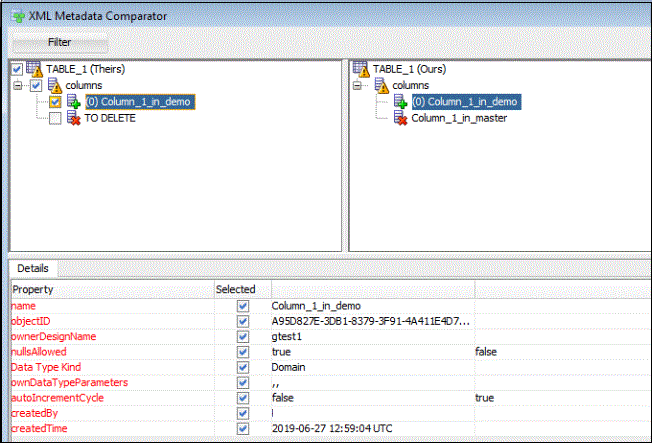Click the createdTime property label
Screen dimensions: 652x443
[39, 429]
